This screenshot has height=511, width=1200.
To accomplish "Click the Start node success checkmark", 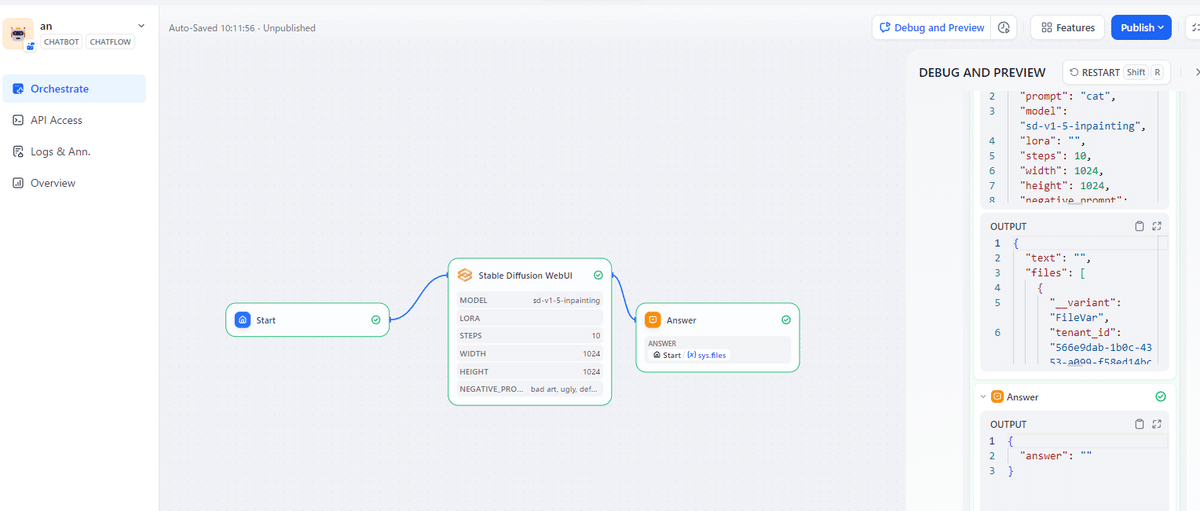I will click(x=376, y=320).
